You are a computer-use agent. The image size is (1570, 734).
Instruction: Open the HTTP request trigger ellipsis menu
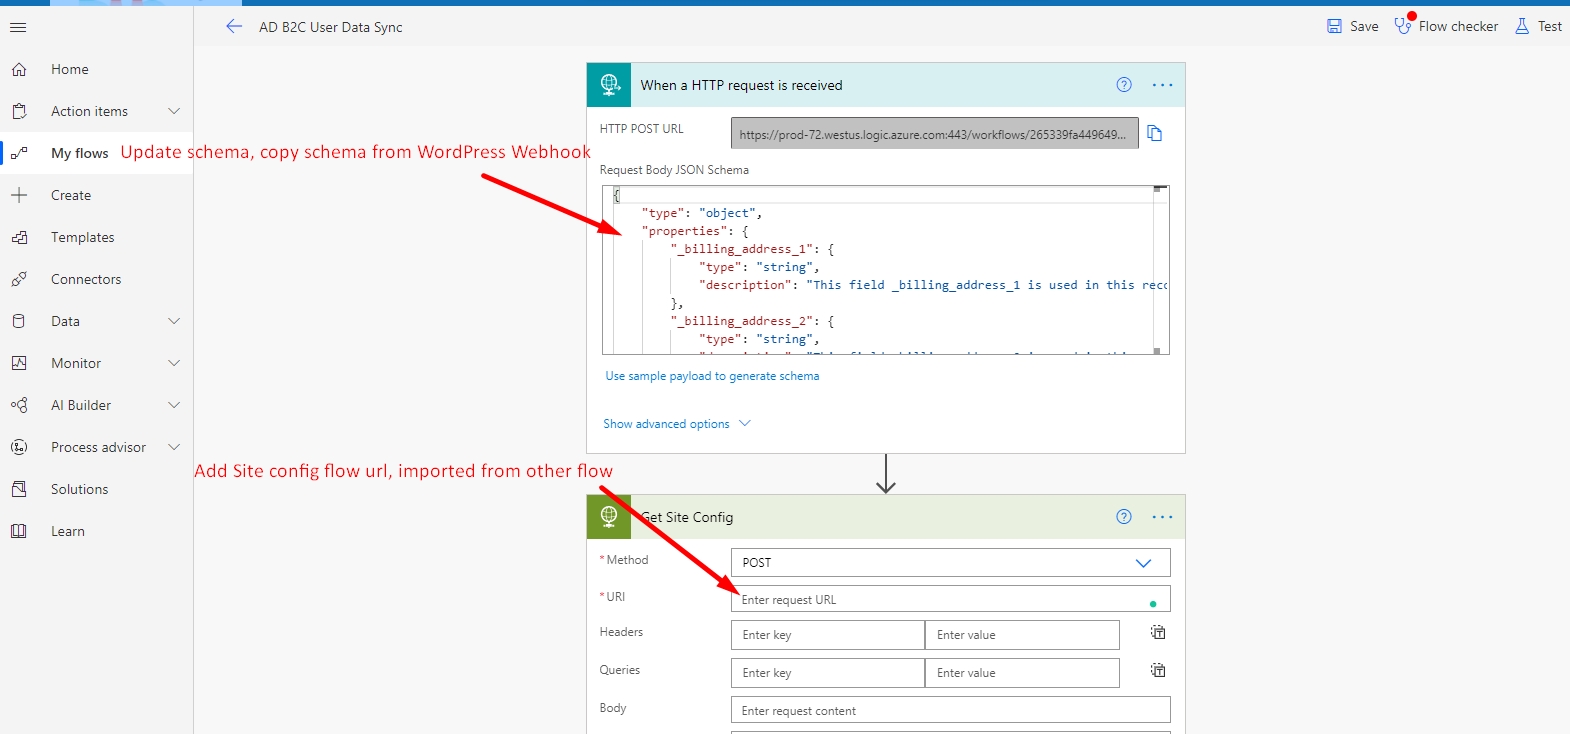click(x=1162, y=85)
